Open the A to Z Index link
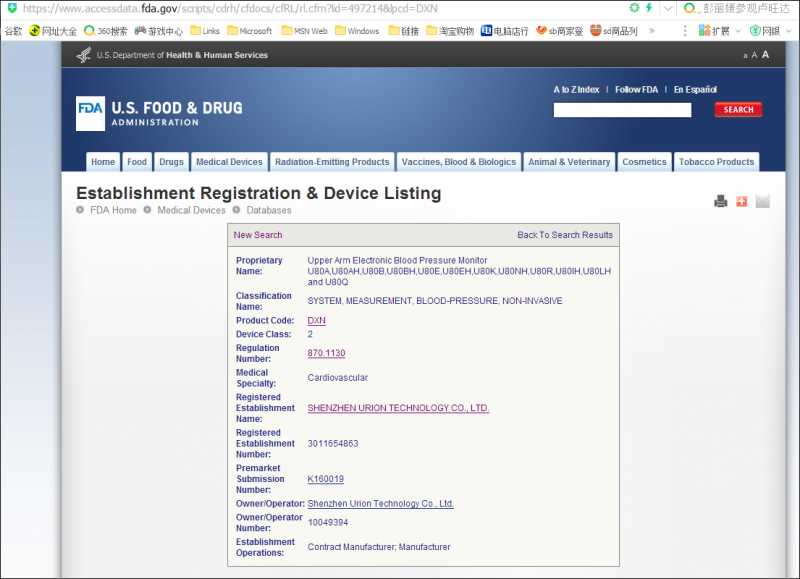The height and width of the screenshot is (579, 800). pyautogui.click(x=576, y=90)
